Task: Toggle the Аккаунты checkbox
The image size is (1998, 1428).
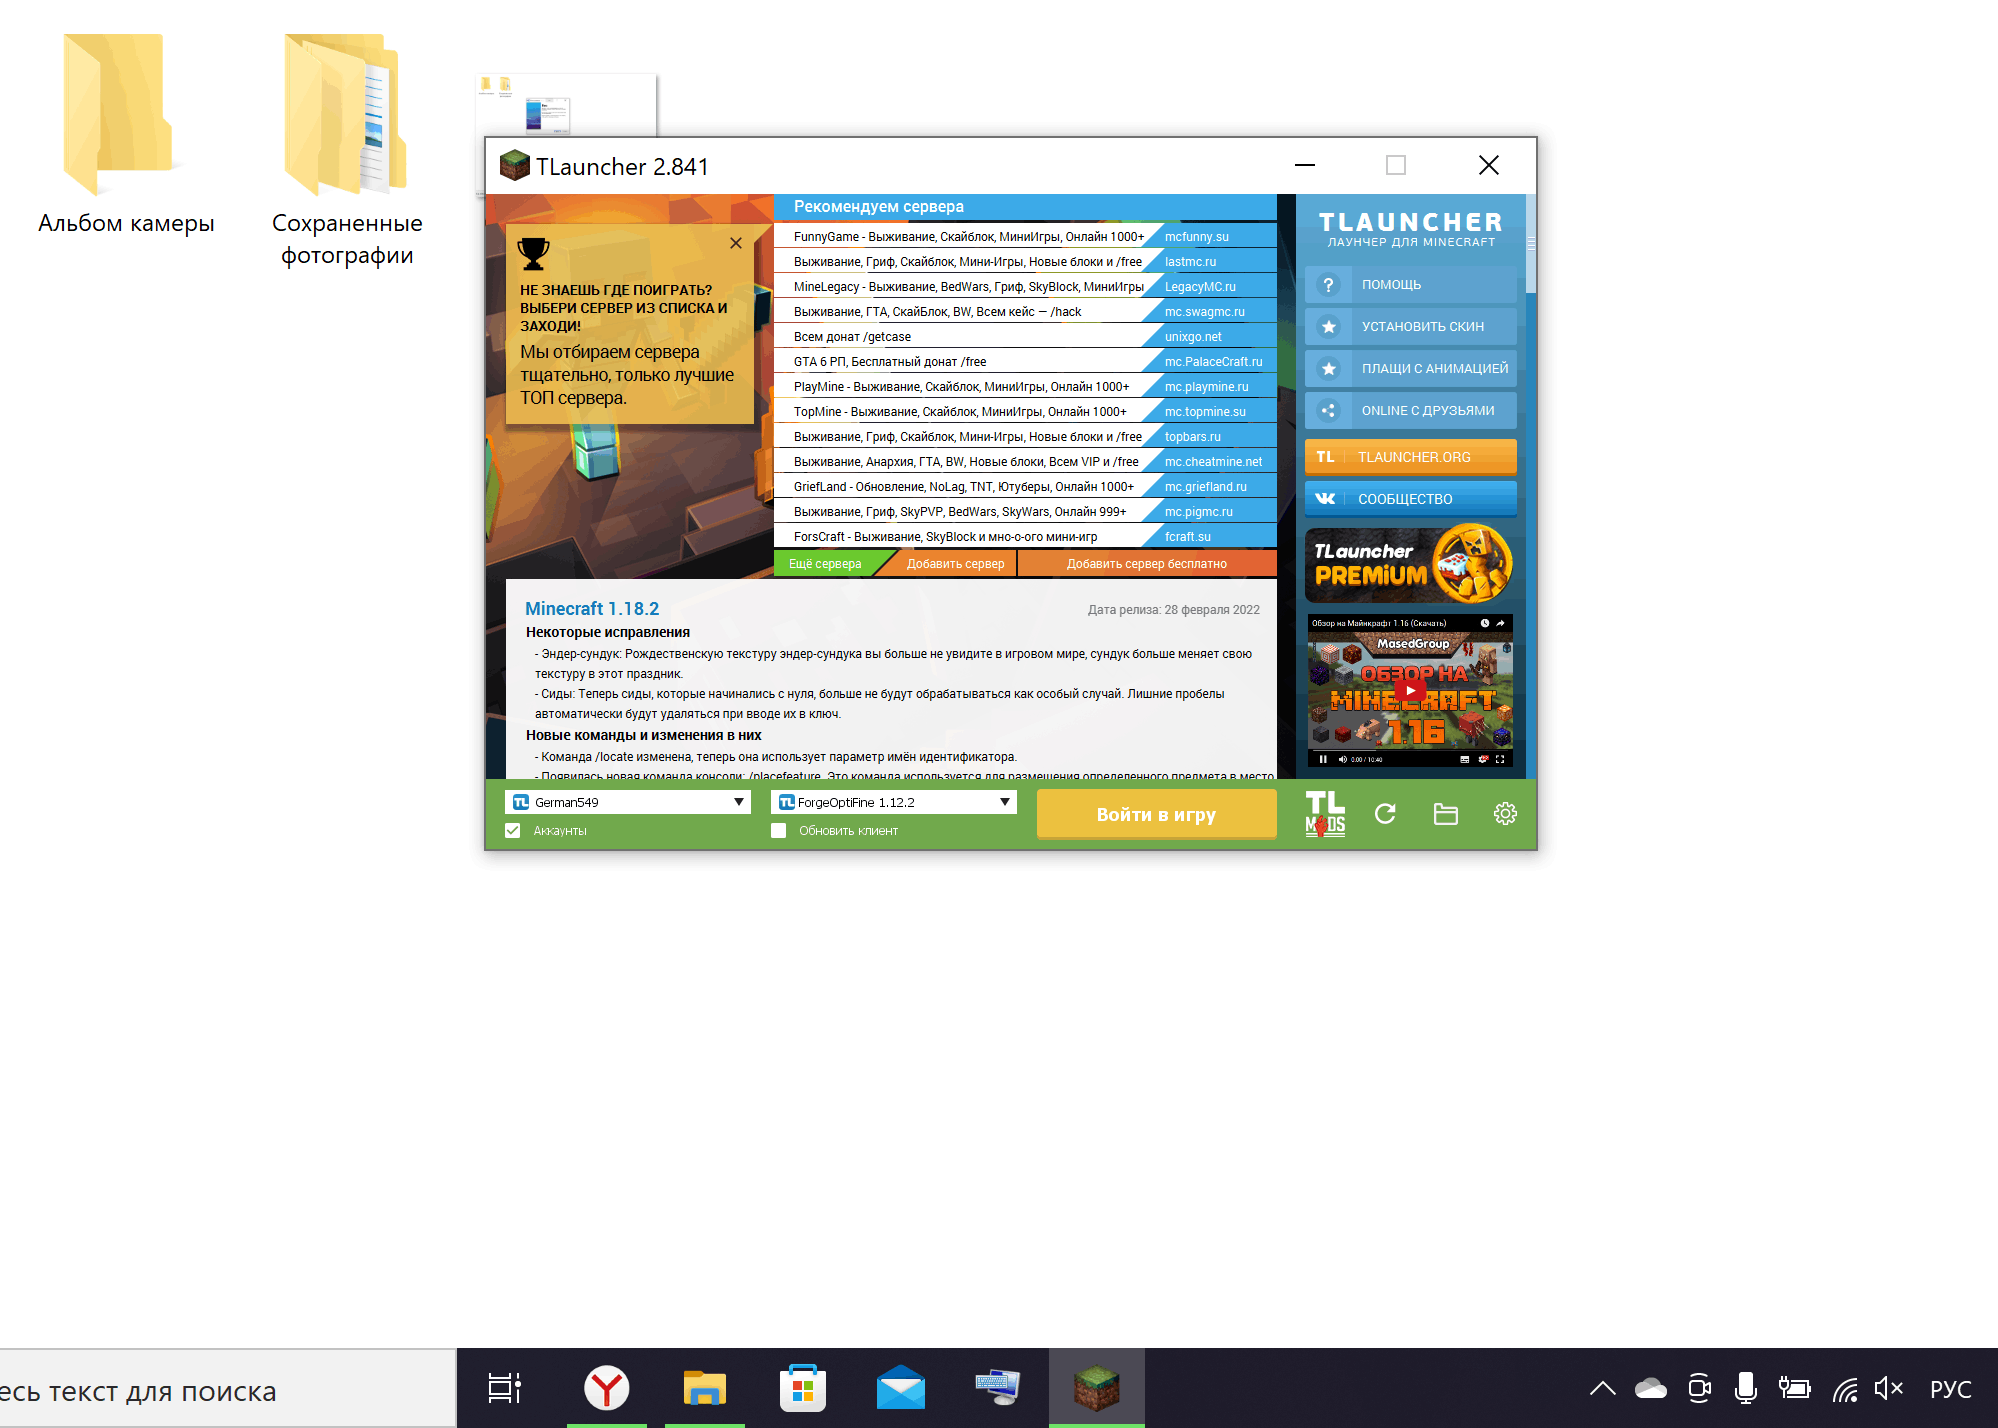Action: coord(513,831)
